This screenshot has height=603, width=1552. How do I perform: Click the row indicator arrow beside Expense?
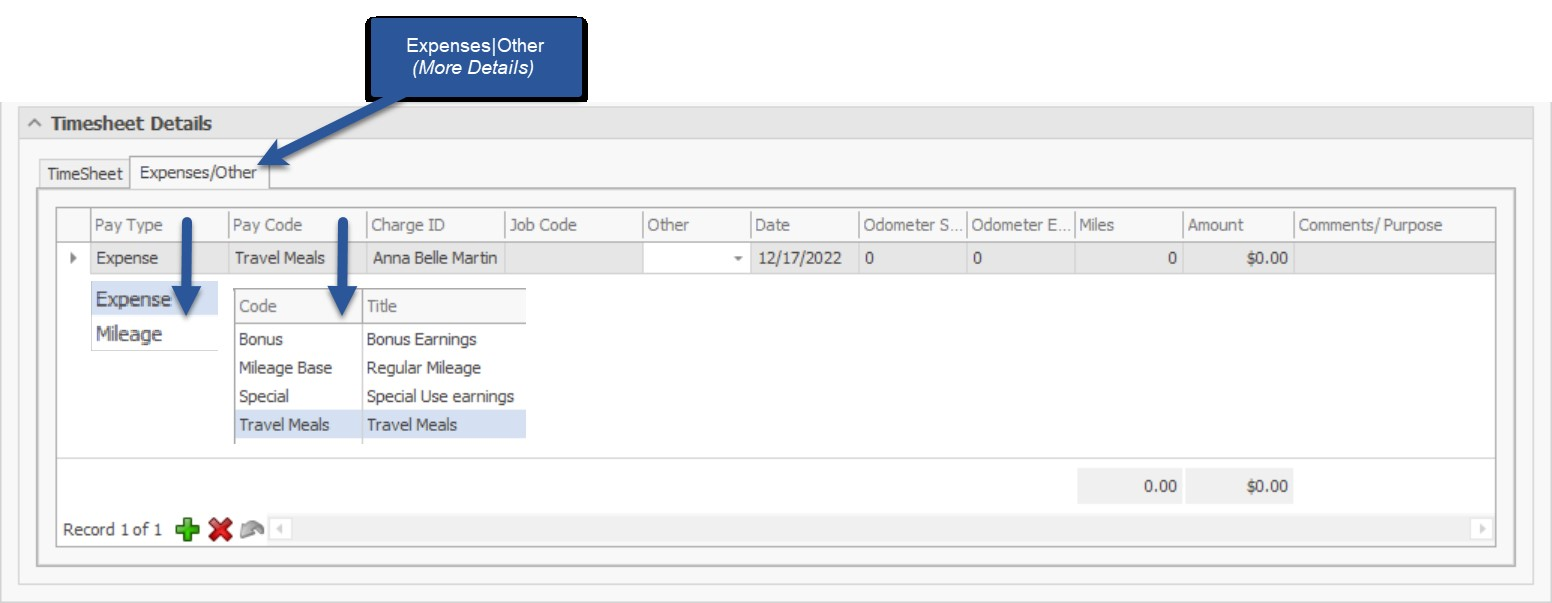(x=73, y=258)
